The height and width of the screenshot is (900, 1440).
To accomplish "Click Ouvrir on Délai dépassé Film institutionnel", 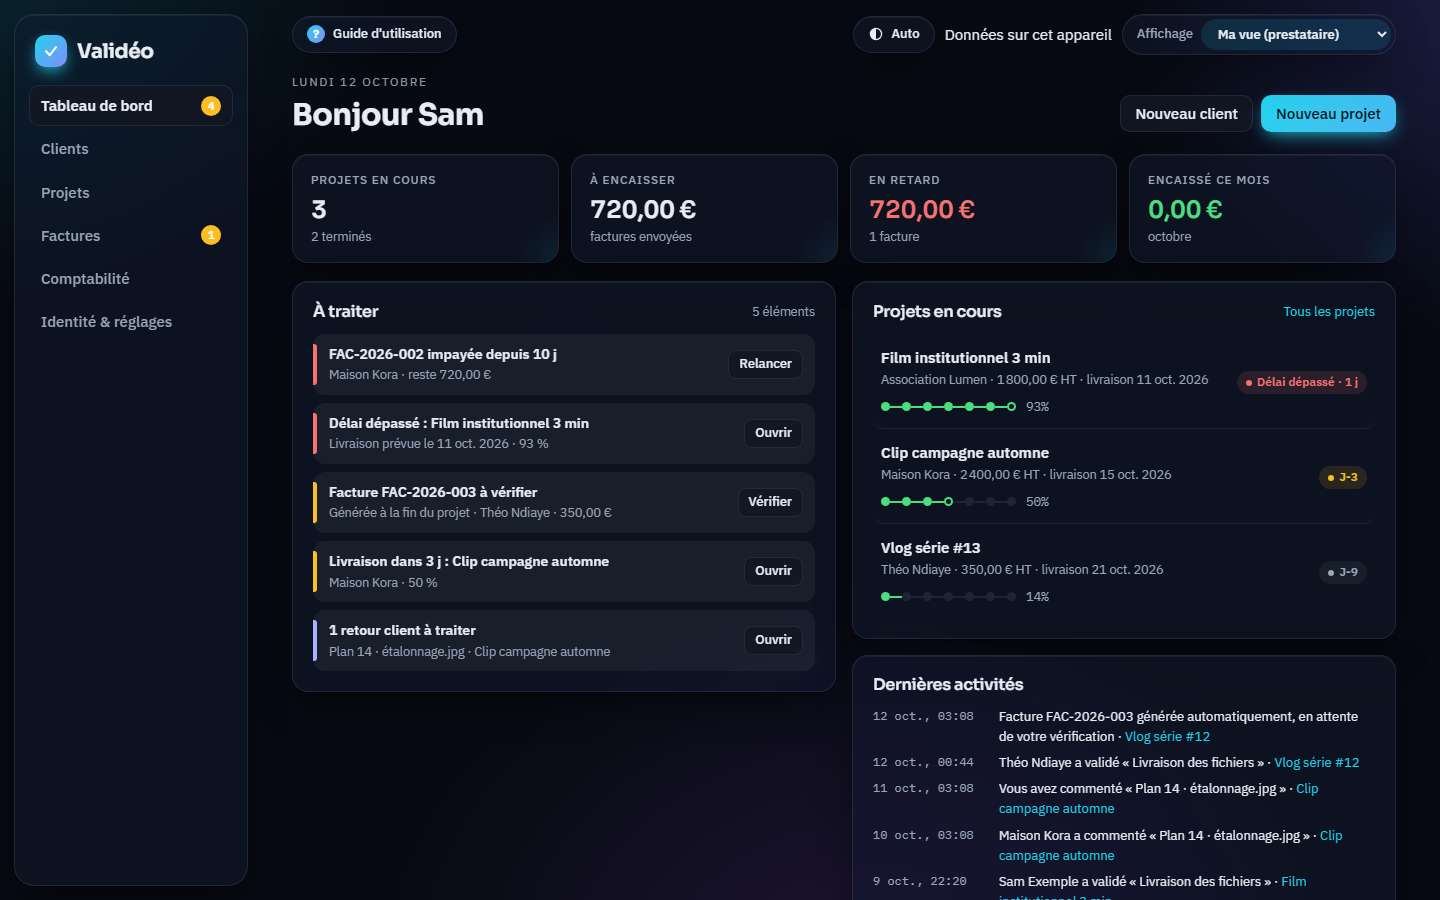I will point(773,433).
